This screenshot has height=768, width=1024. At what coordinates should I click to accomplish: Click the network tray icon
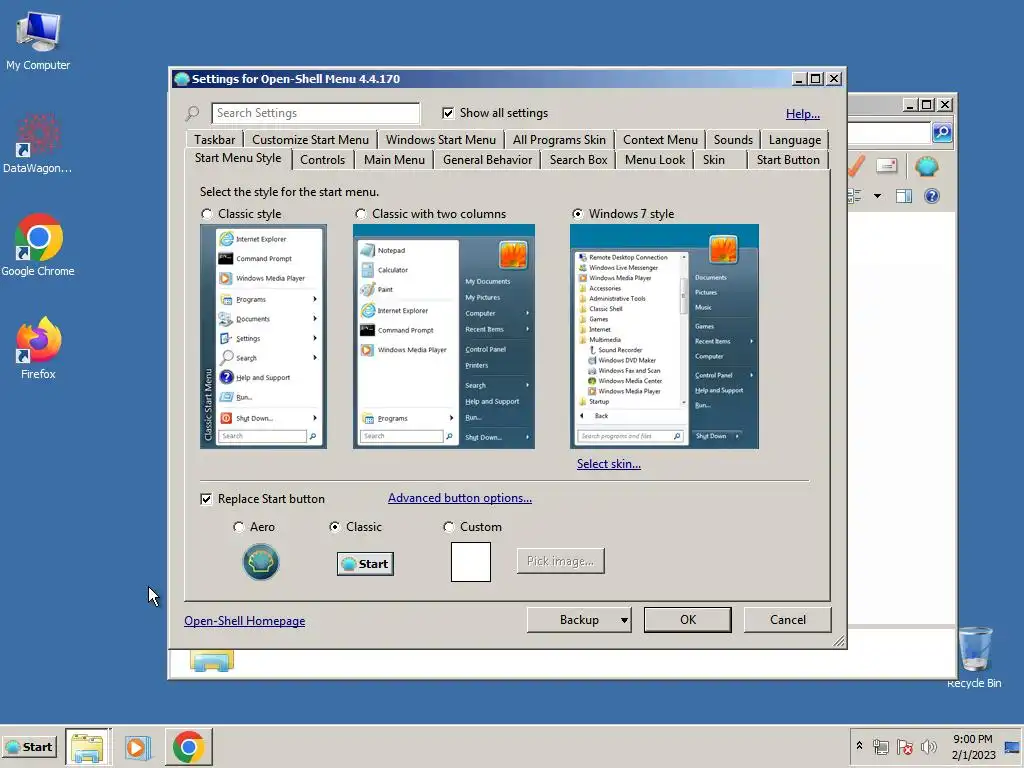click(881, 746)
